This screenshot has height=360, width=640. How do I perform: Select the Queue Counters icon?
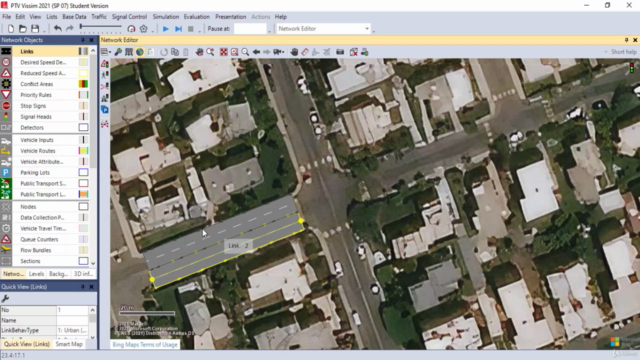tap(6, 239)
